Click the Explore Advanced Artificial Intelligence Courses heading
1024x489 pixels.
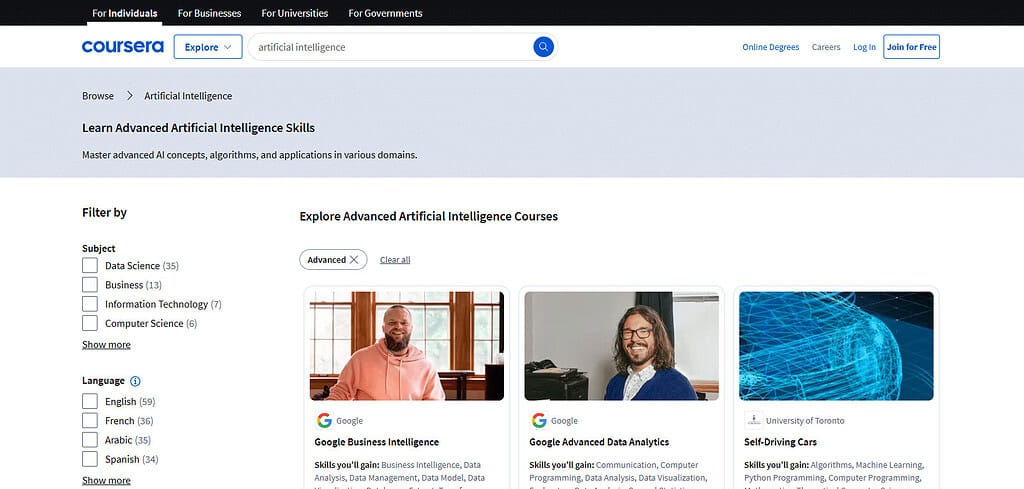[x=428, y=216]
